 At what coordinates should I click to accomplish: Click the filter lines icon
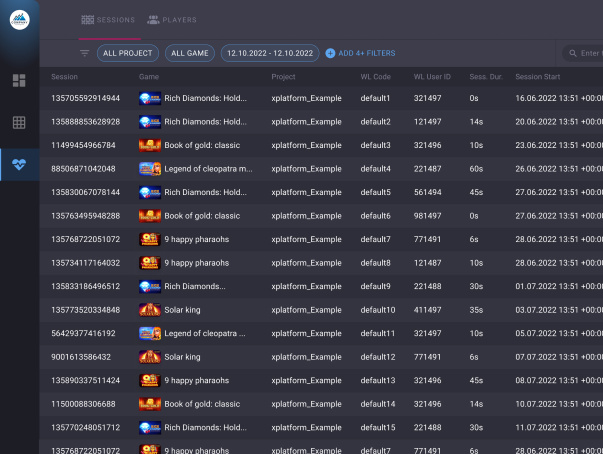84,53
